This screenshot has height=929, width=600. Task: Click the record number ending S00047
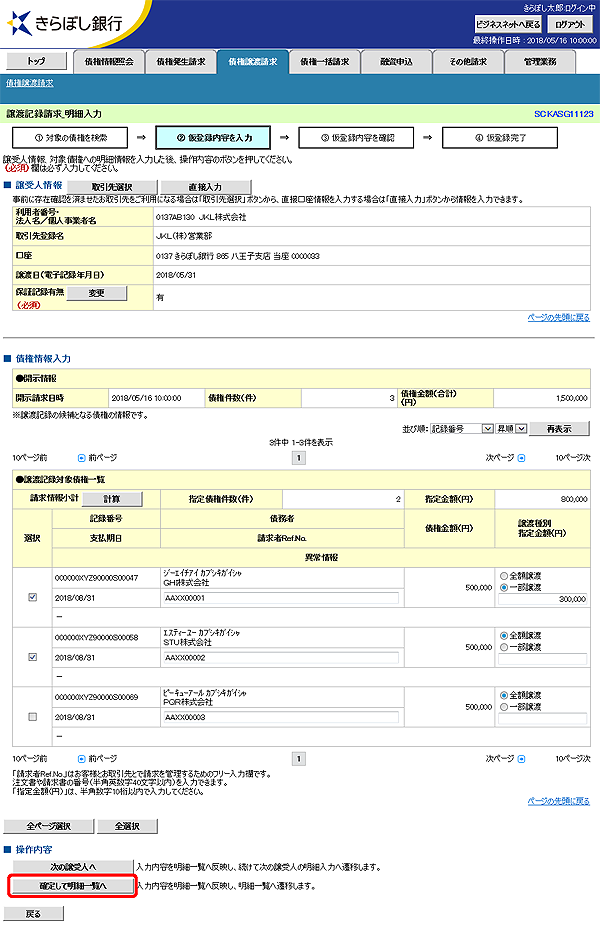97,578
